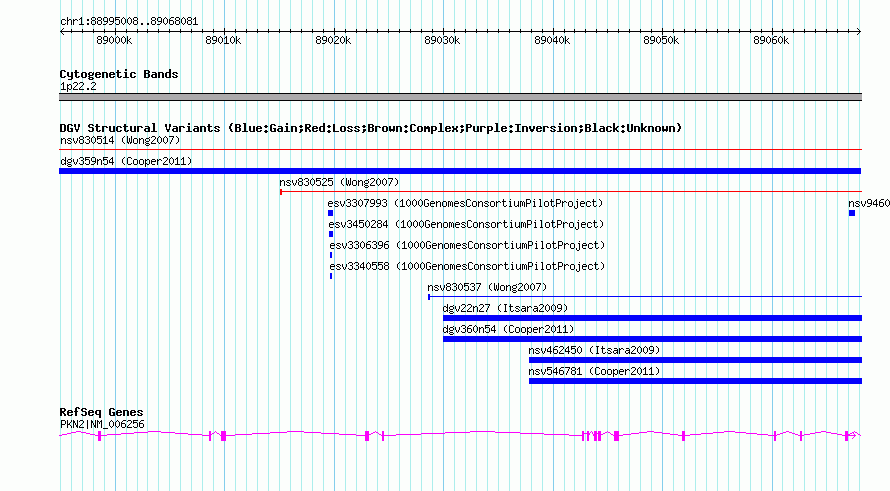The height and width of the screenshot is (491, 890).
Task: Open the nsv546781 (Cooper2011) variant bar
Action: click(695, 381)
